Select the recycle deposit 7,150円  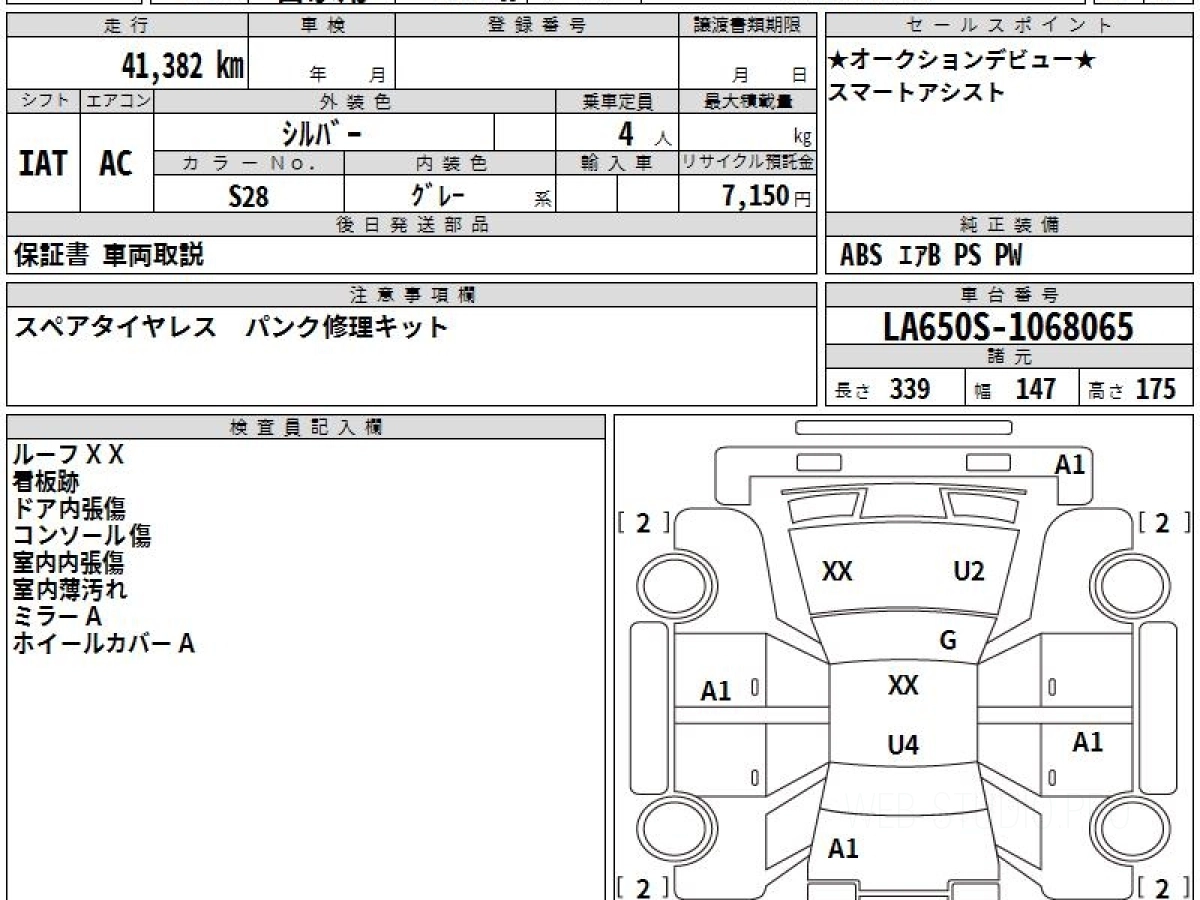click(x=767, y=196)
